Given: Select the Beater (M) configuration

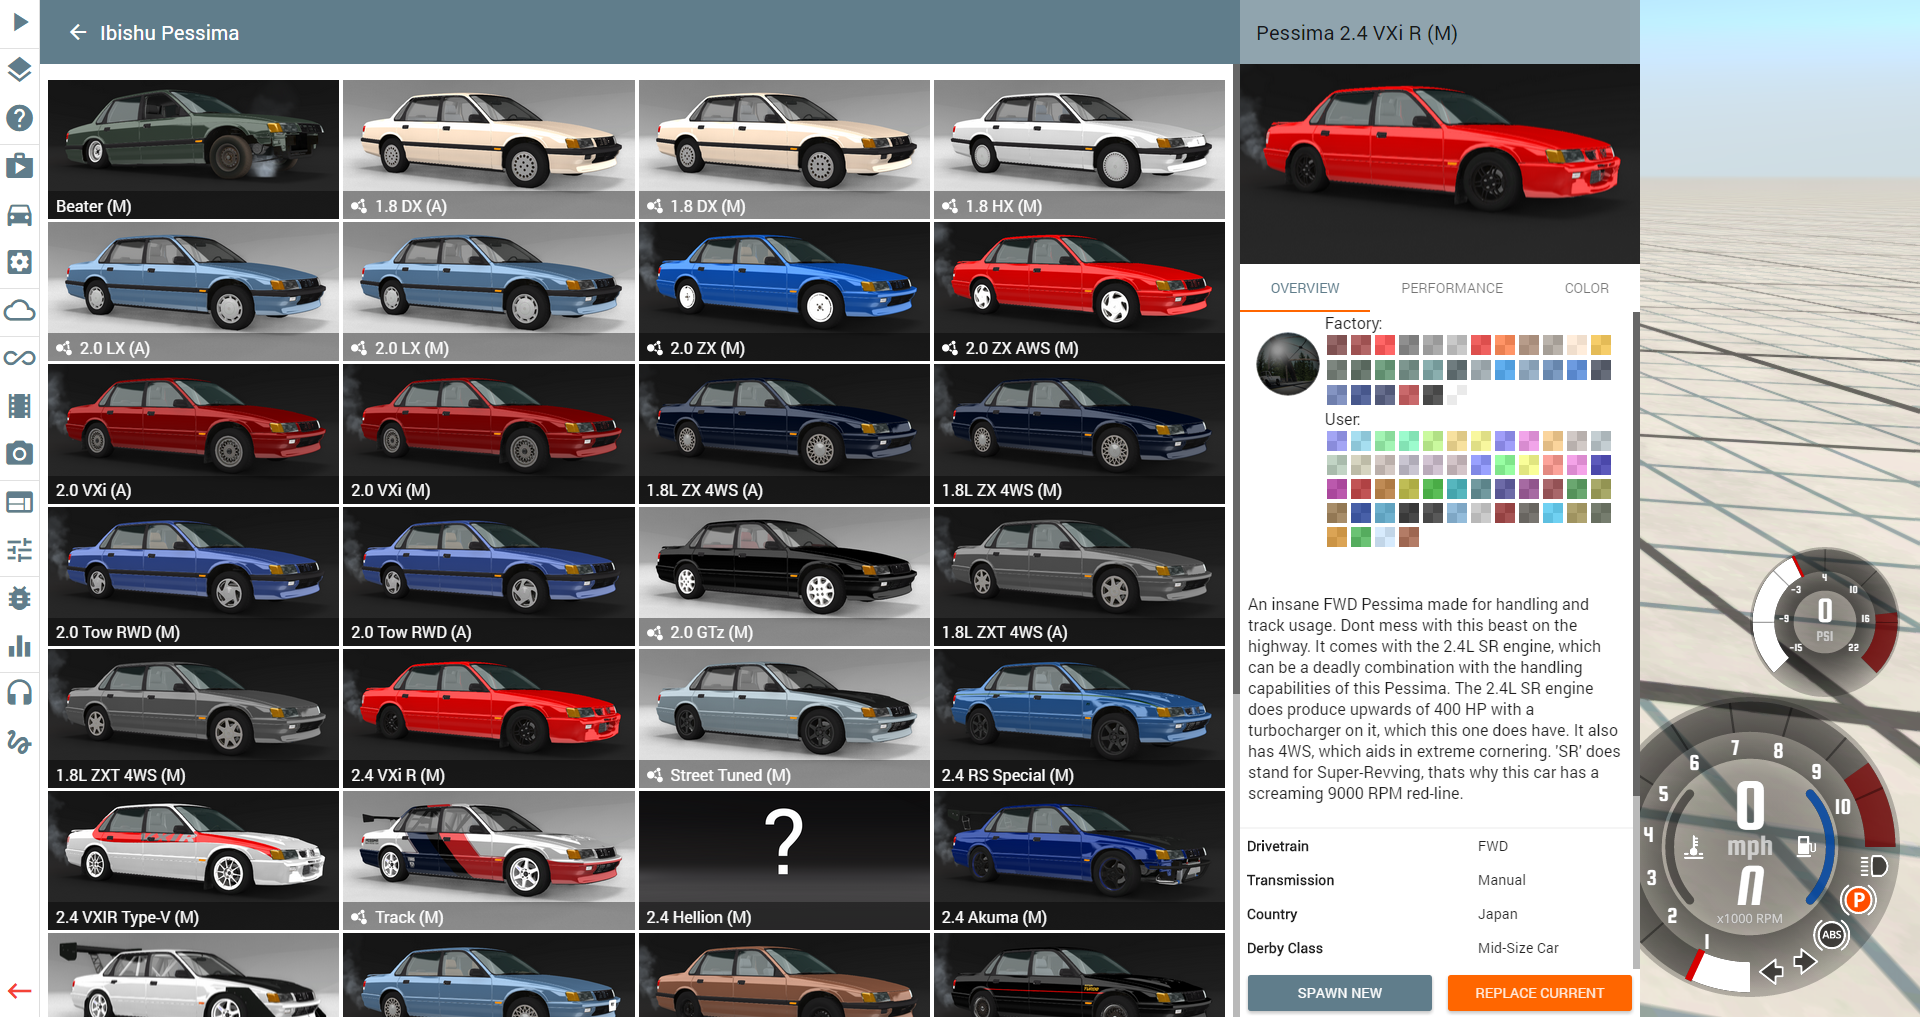Looking at the screenshot, I should (193, 149).
